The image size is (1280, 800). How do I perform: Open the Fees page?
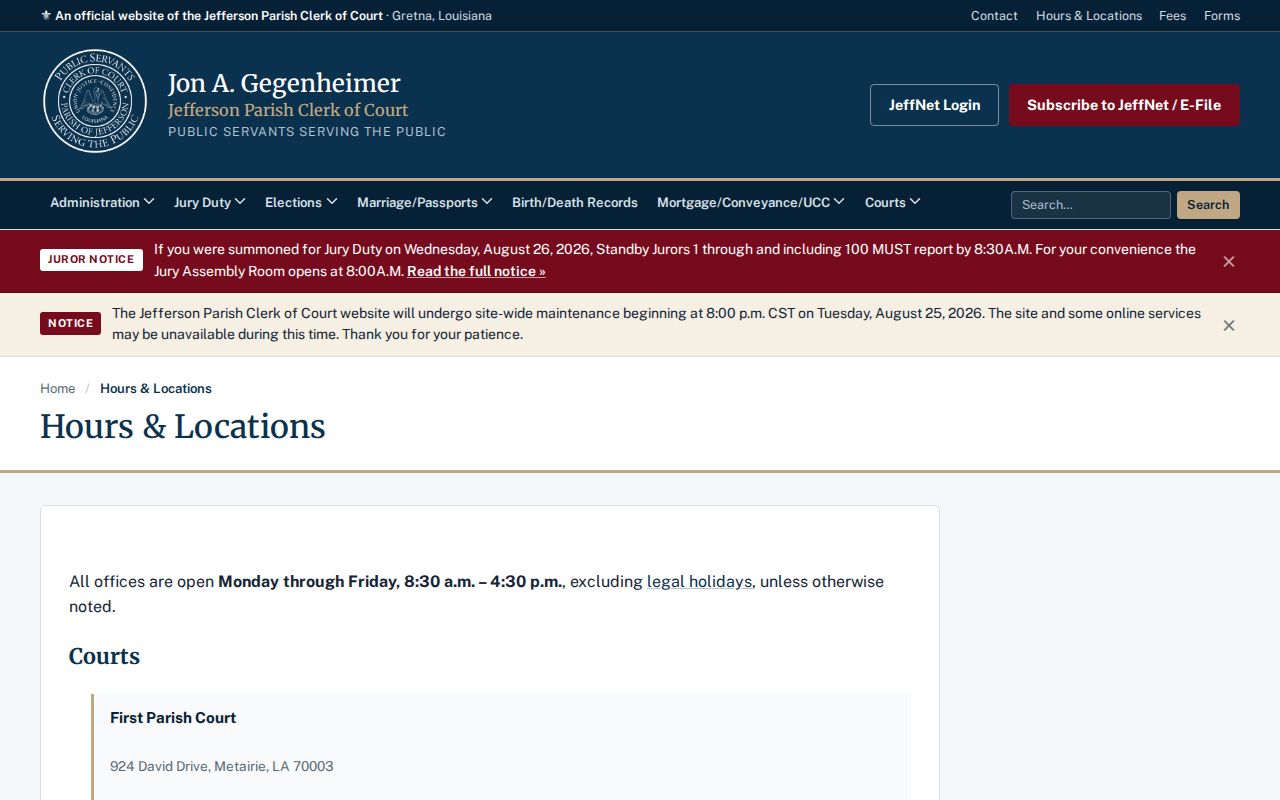point(1173,16)
